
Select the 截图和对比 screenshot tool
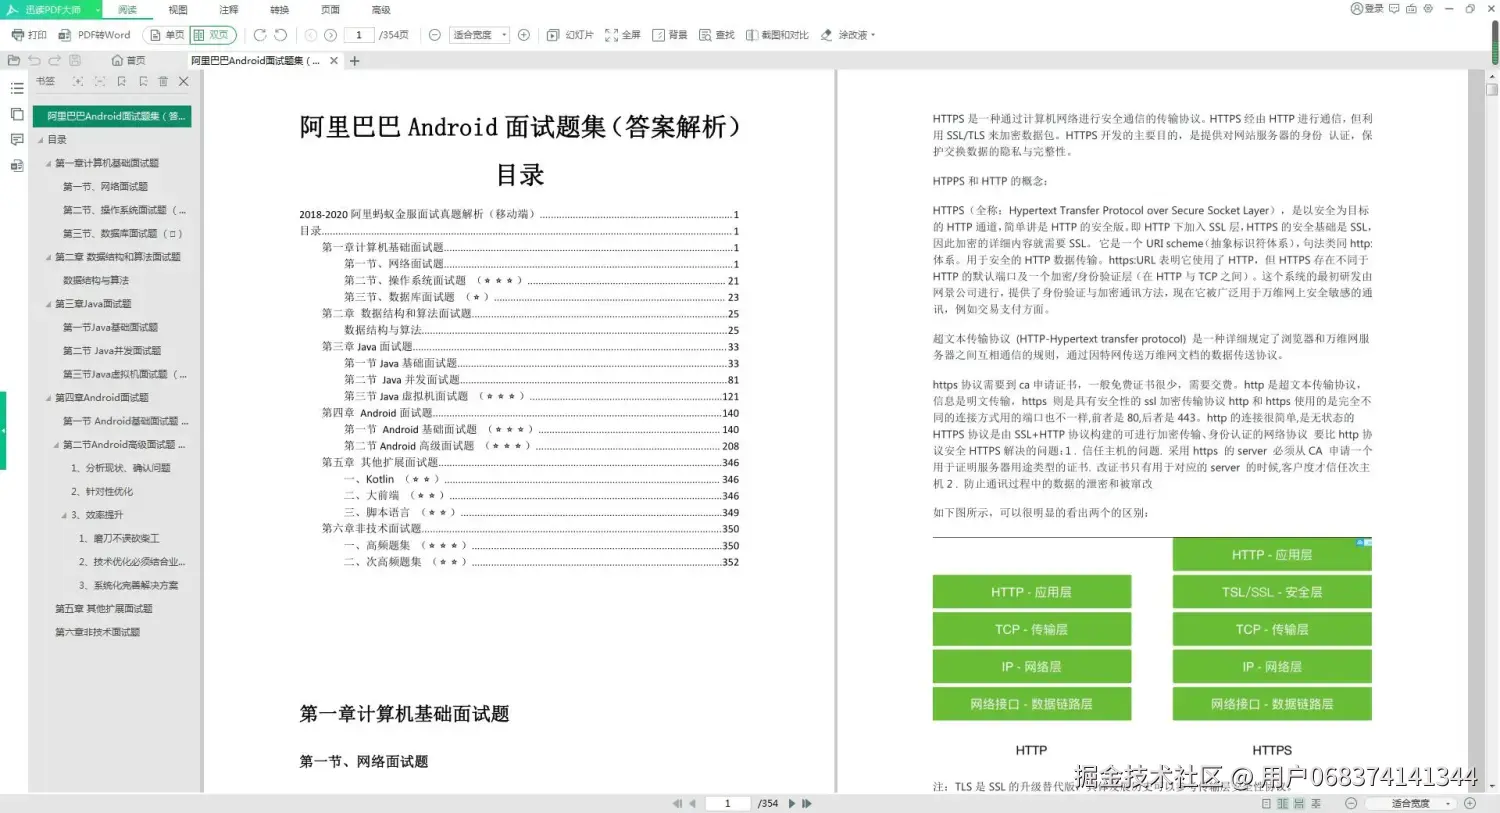pos(777,35)
